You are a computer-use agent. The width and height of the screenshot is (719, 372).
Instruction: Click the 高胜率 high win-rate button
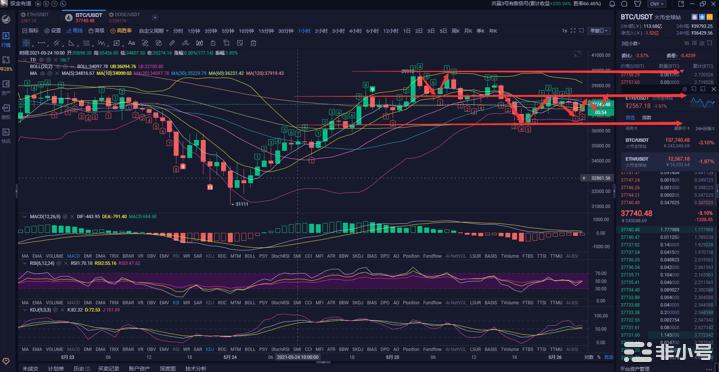[x=121, y=30]
